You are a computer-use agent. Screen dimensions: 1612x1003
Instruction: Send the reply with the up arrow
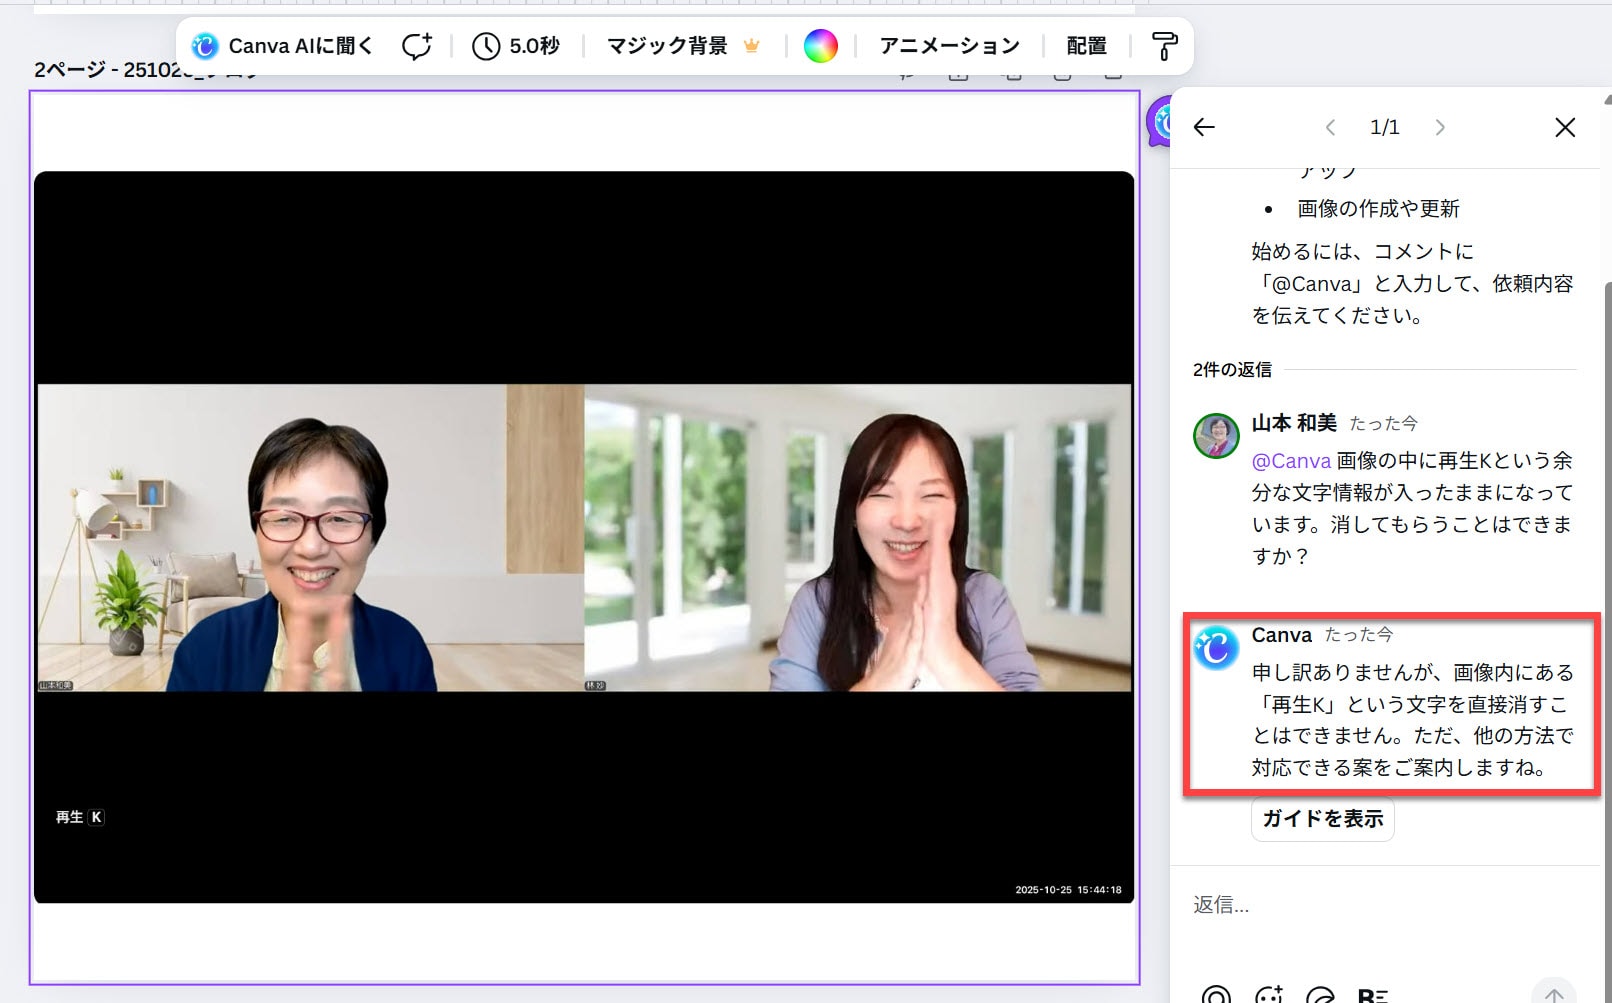pyautogui.click(x=1553, y=993)
